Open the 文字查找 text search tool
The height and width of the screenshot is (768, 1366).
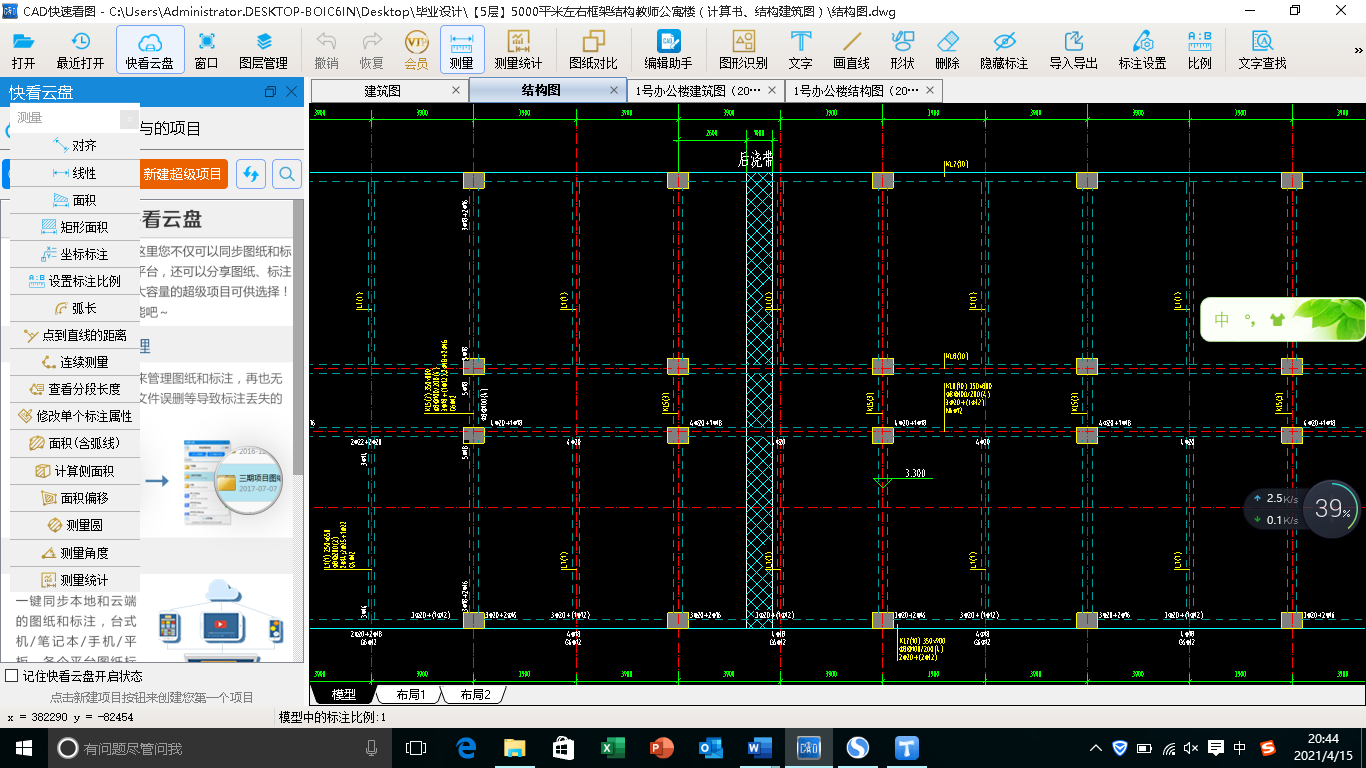pyautogui.click(x=1263, y=50)
